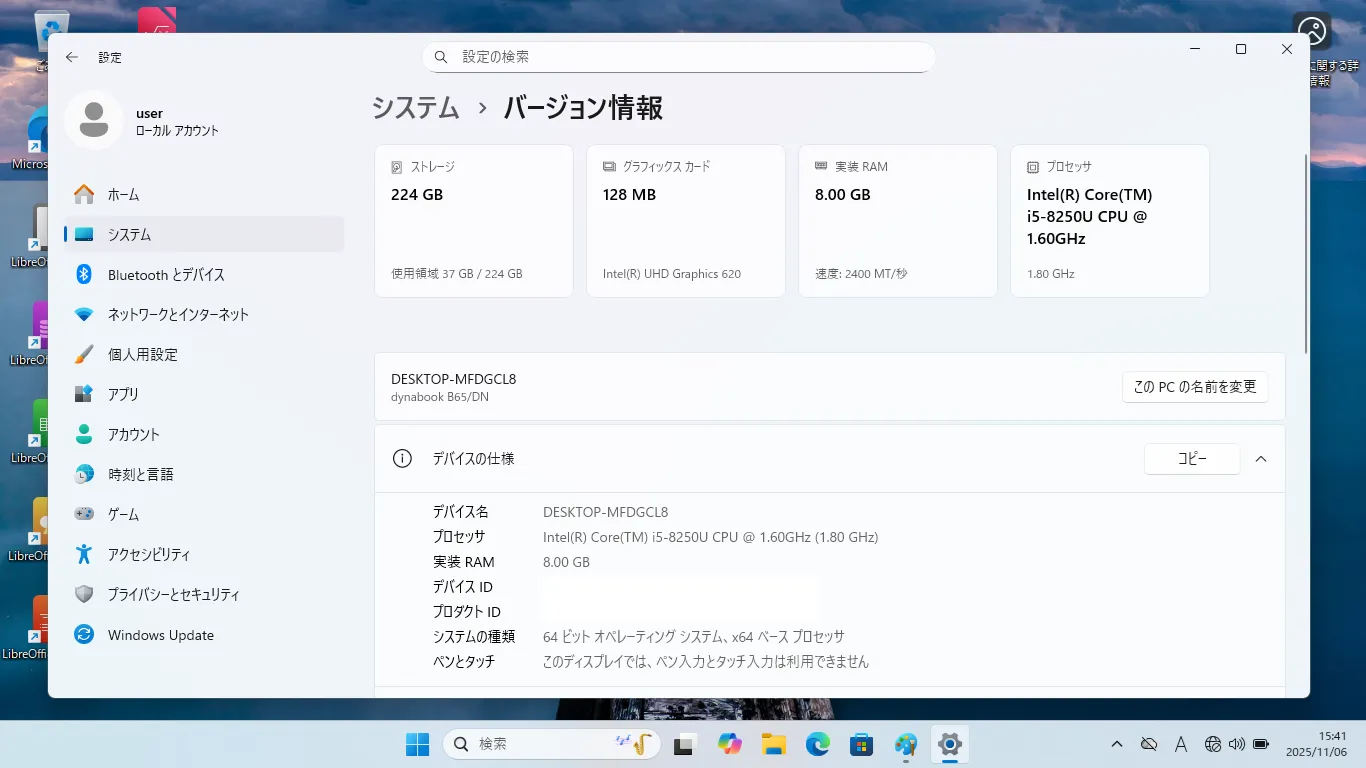Copy device specs with コピー button

coord(1191,459)
